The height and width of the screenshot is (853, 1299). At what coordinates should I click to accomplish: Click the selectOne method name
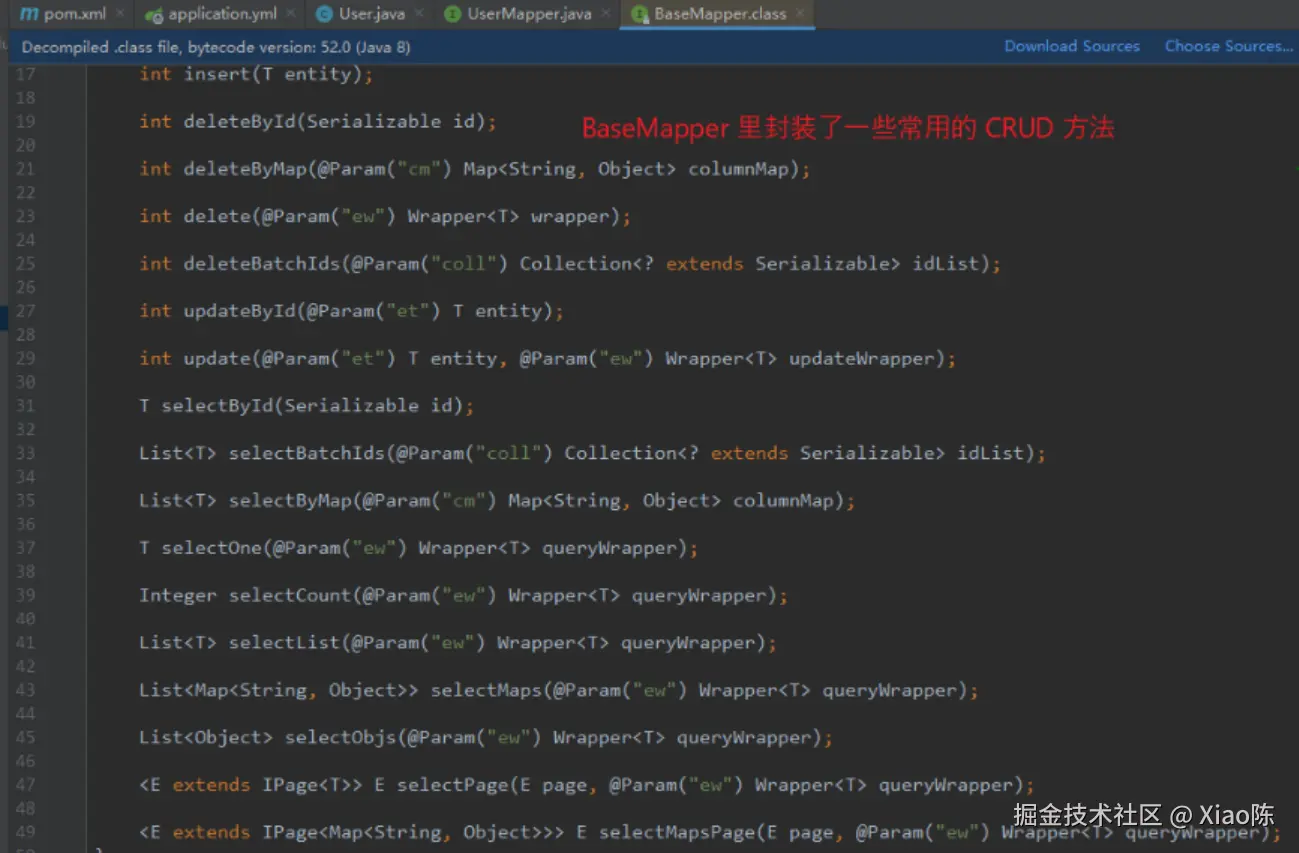[212, 548]
